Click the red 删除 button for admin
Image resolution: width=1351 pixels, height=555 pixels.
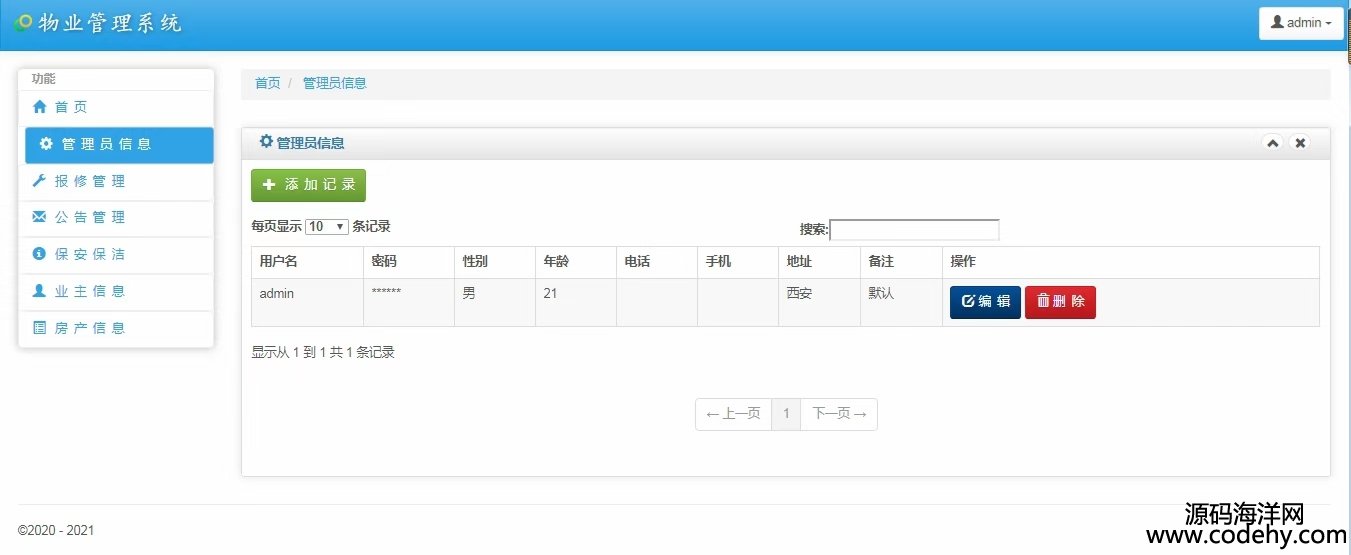(1060, 301)
